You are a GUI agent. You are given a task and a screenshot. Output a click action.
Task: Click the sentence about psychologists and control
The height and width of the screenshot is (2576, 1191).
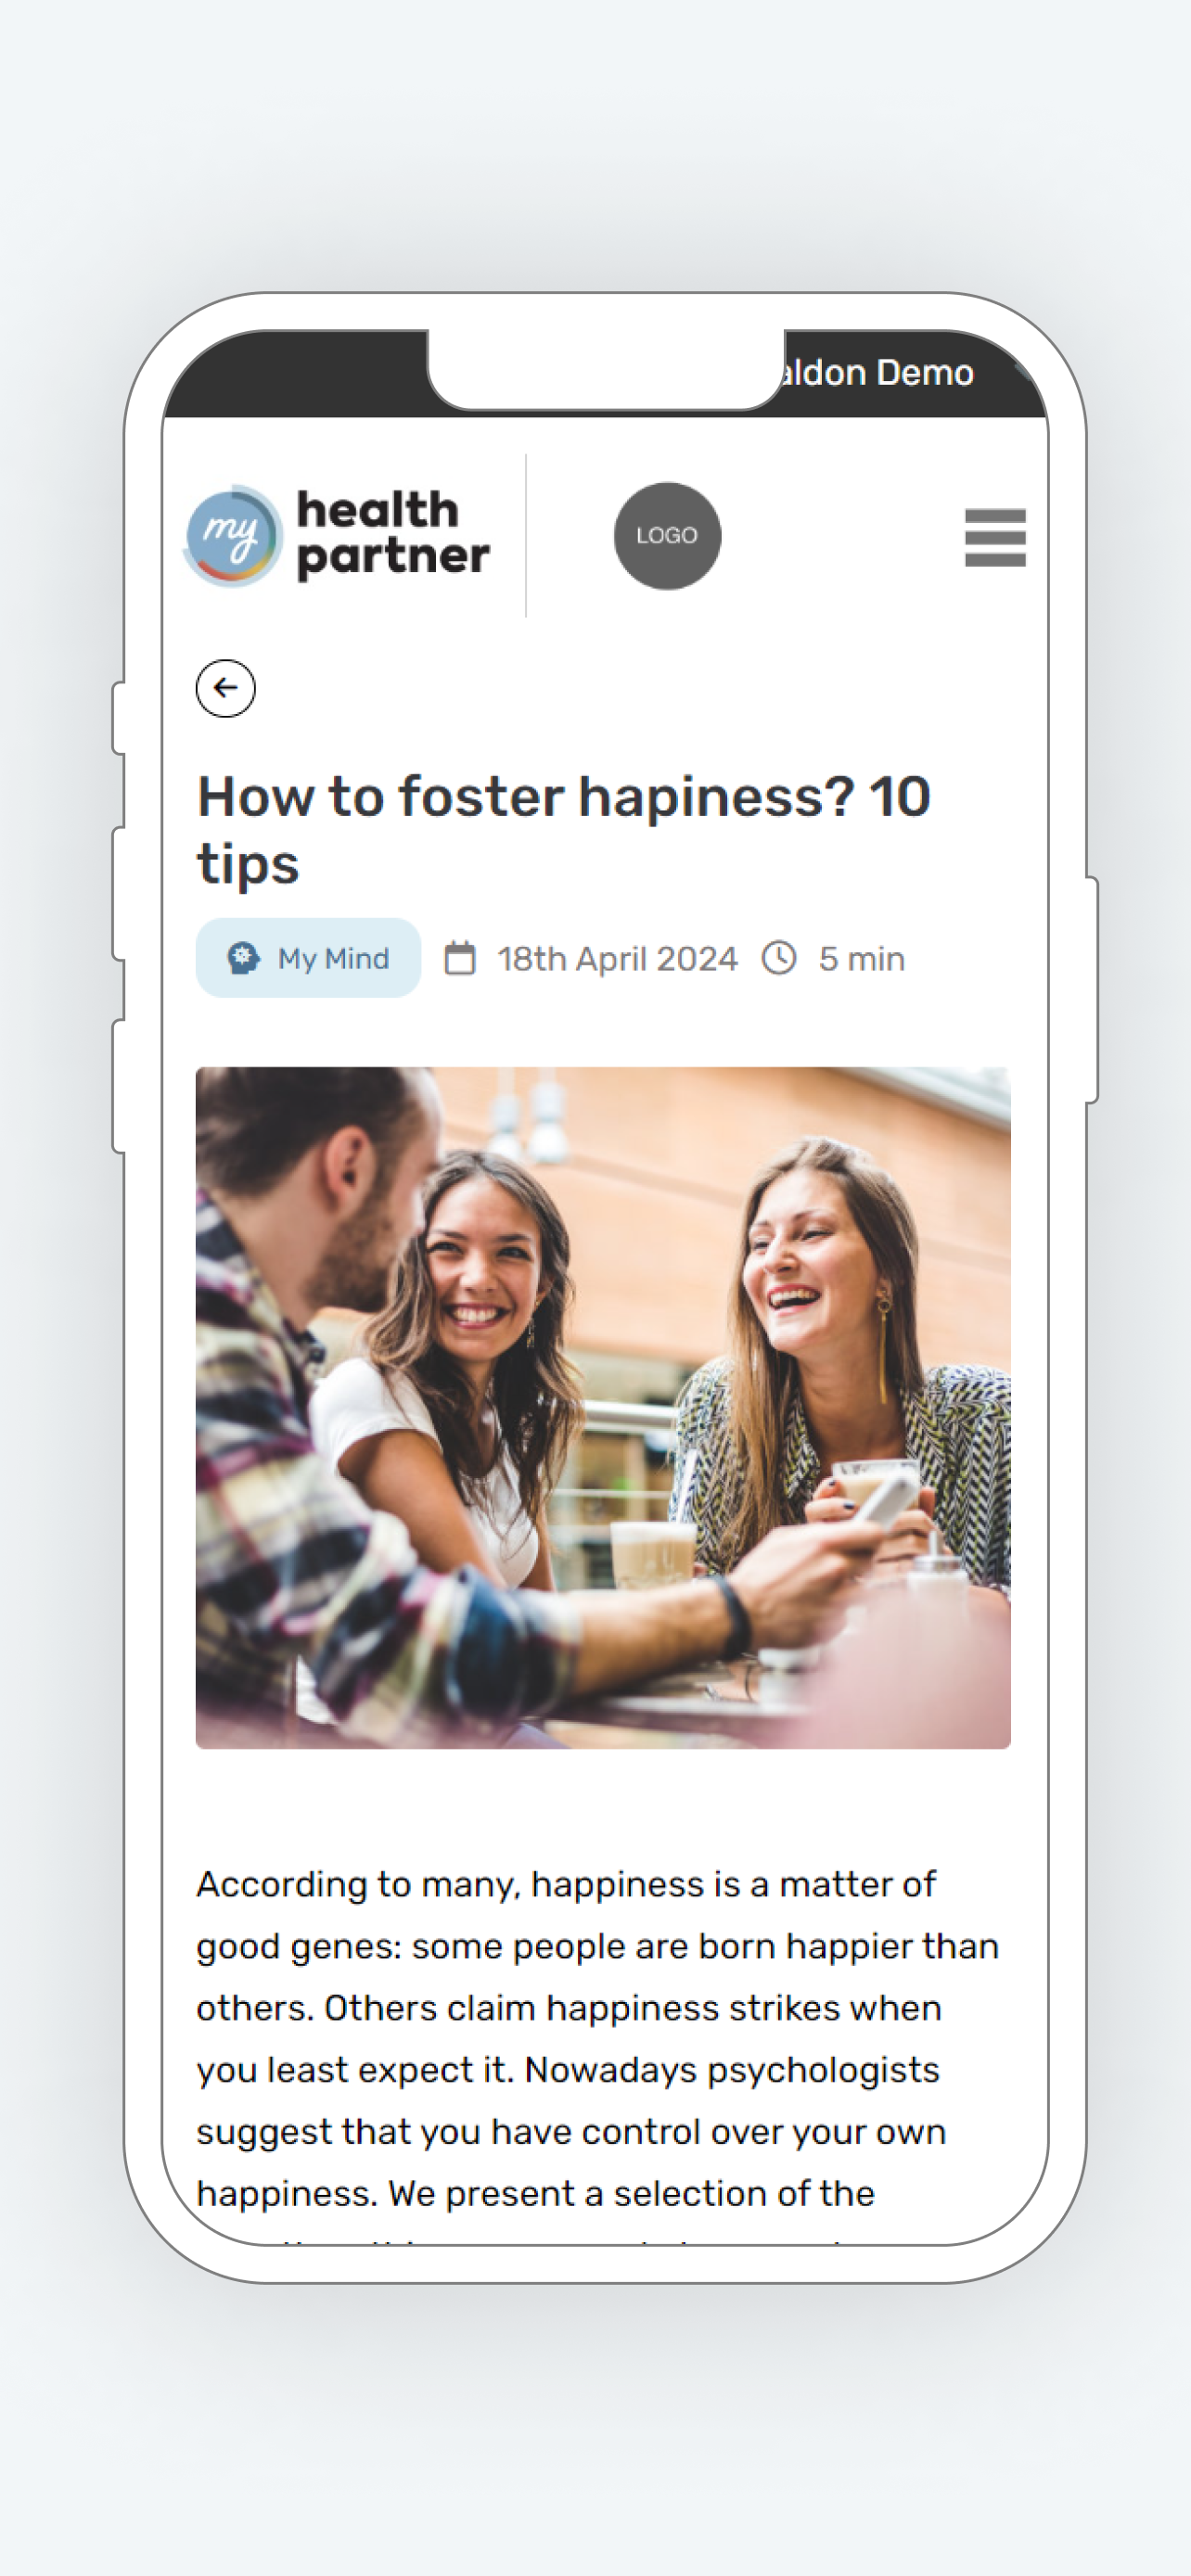click(570, 2101)
